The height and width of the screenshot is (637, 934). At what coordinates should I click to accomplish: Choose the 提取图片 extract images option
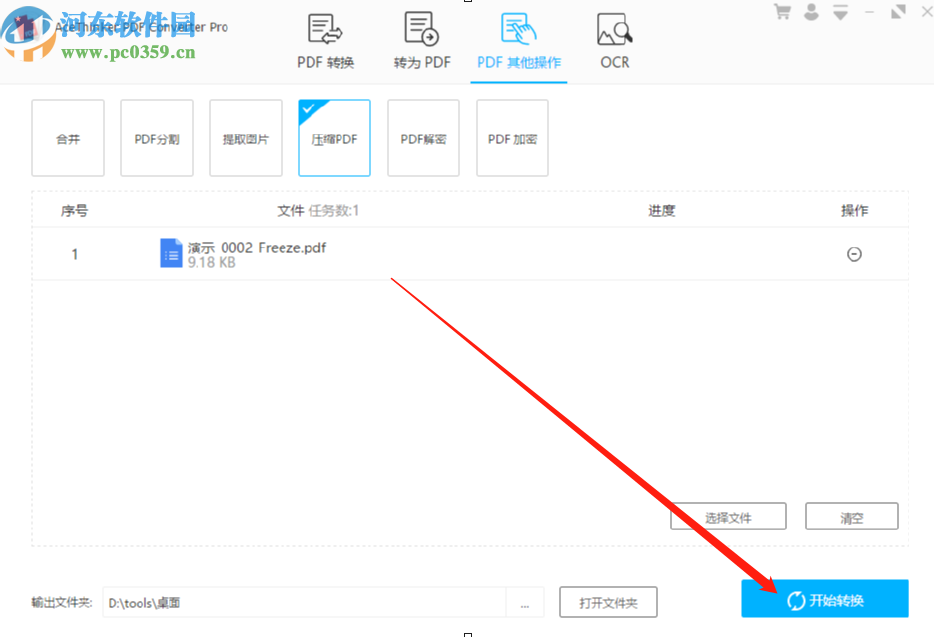pos(245,138)
